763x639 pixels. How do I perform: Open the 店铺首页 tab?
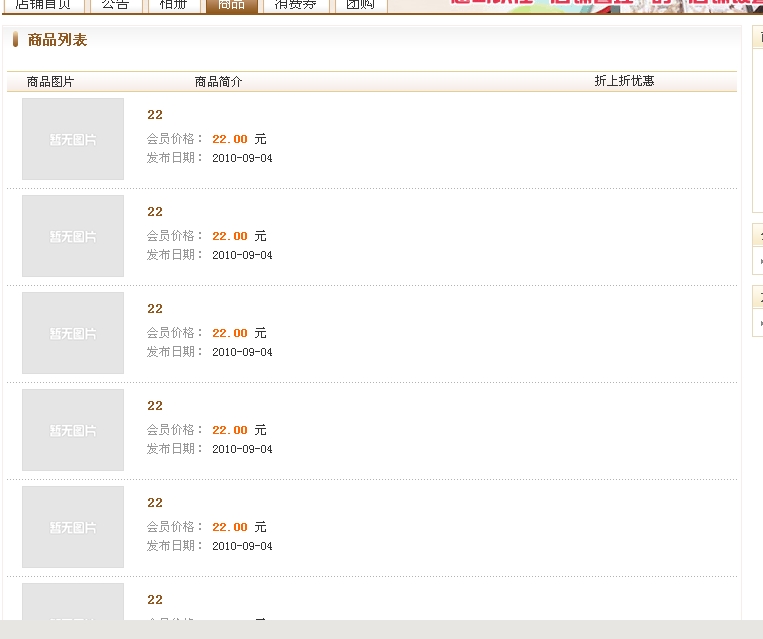tap(43, 6)
